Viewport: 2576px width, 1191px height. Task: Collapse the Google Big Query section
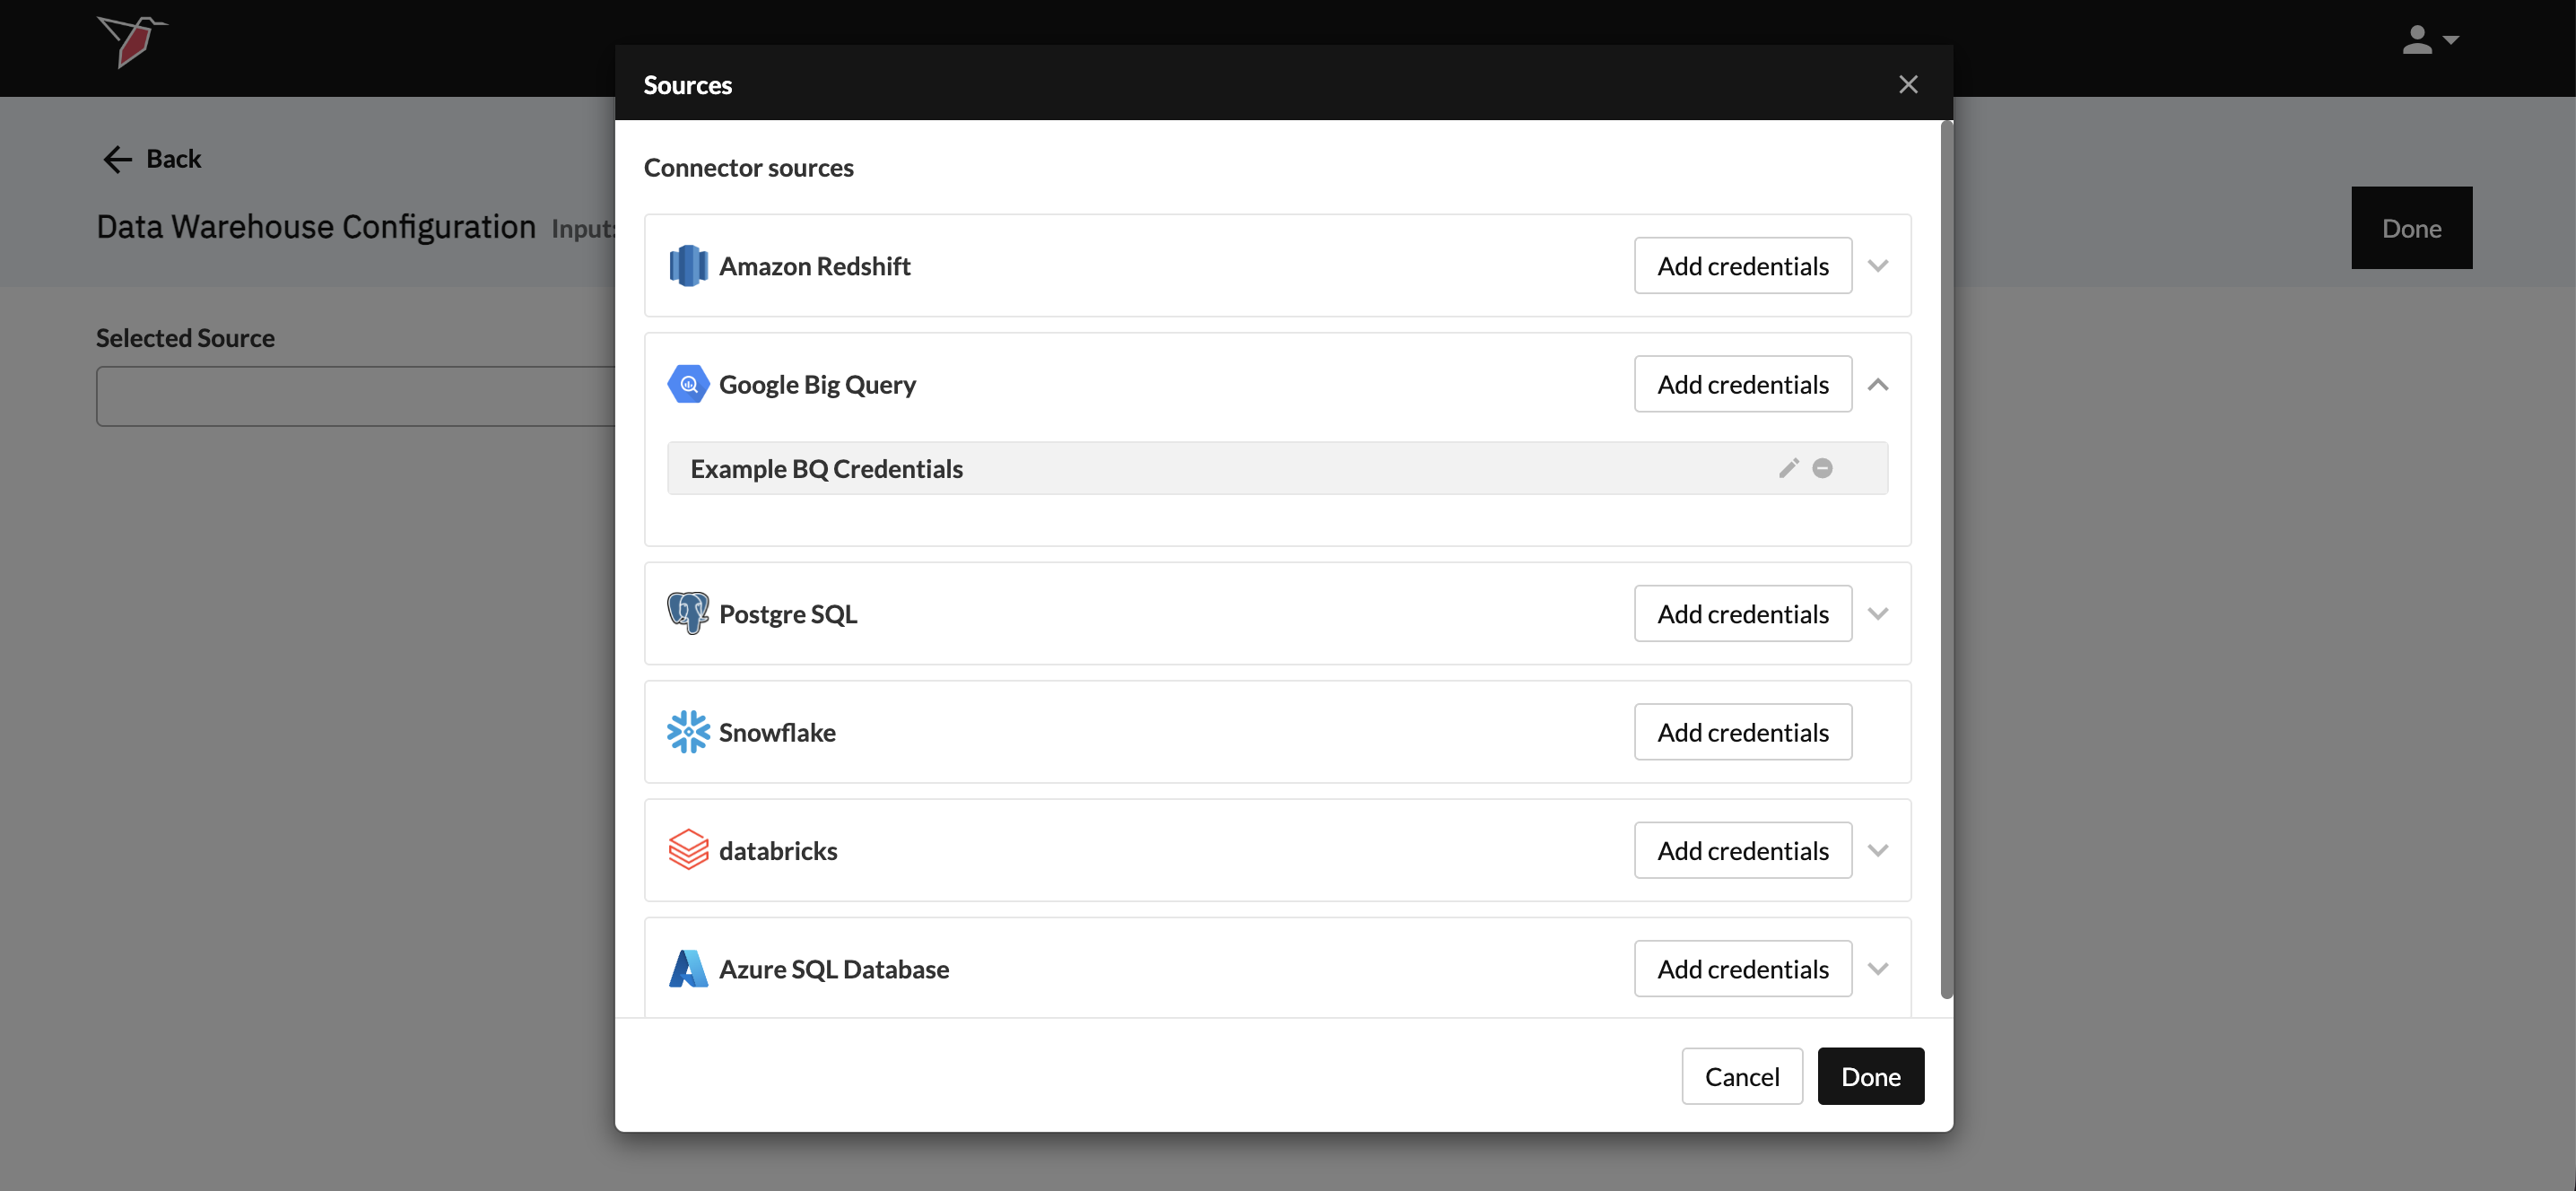(1878, 384)
